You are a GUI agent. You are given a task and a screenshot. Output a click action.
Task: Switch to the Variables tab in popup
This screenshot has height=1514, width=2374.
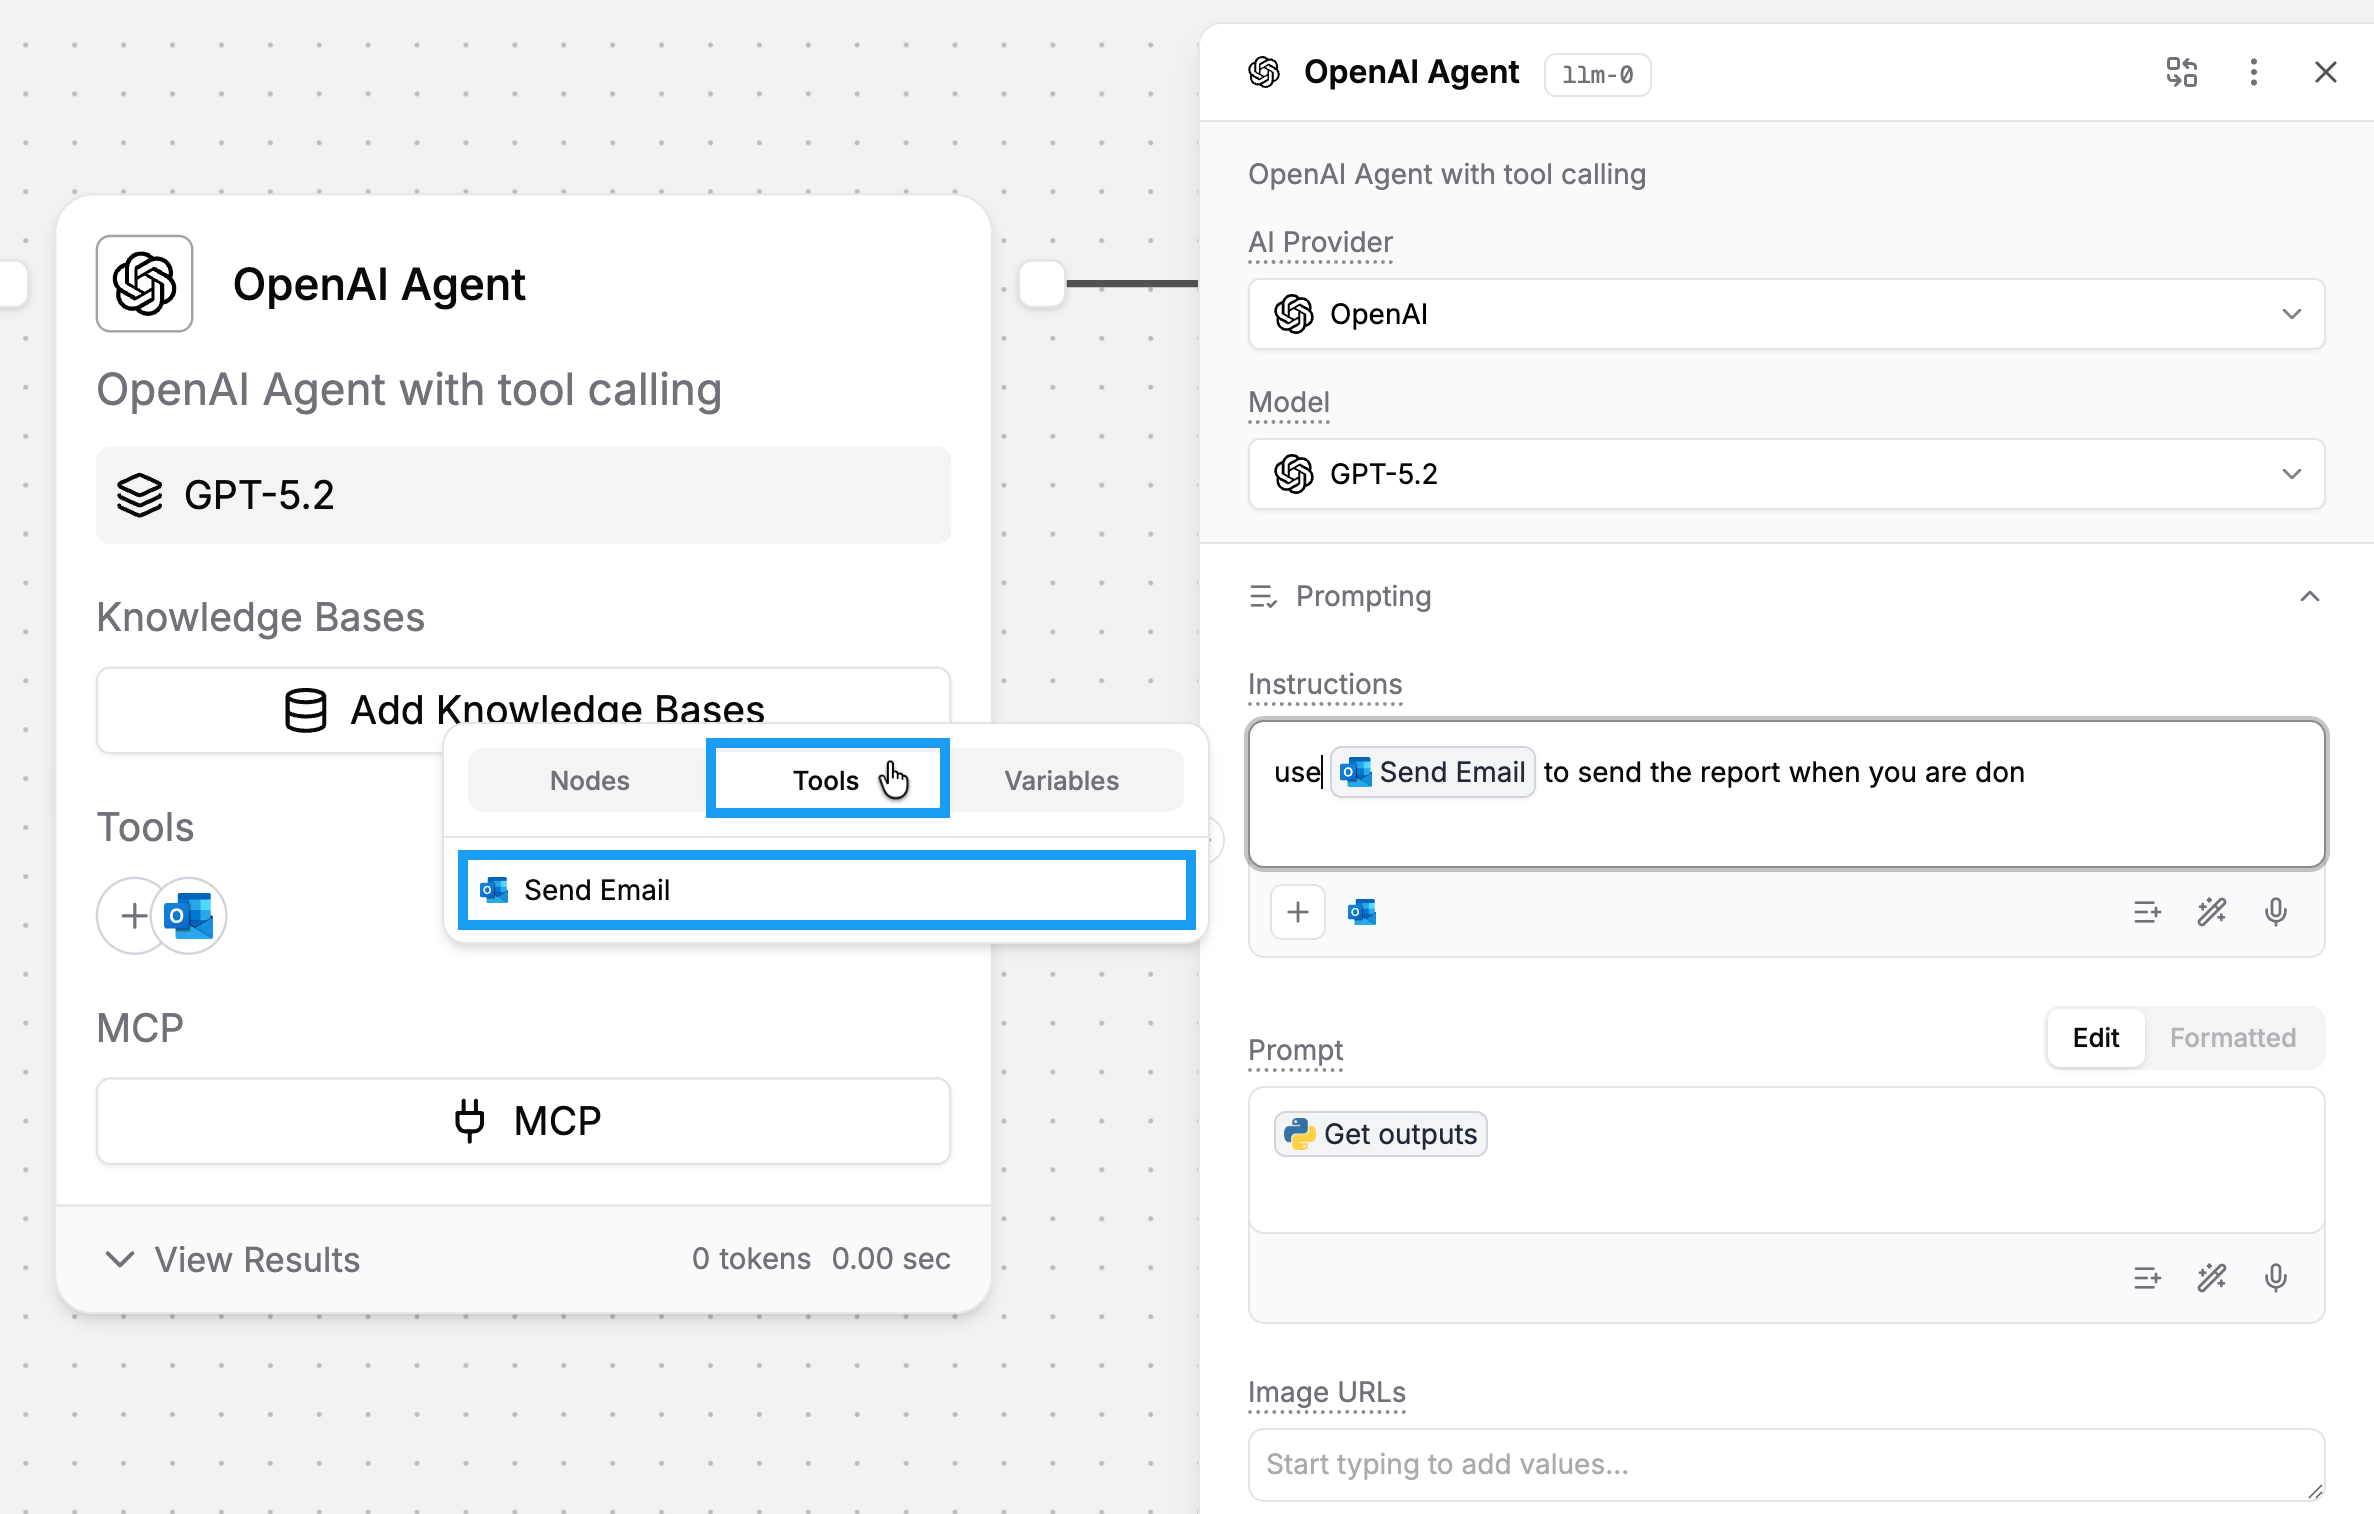click(x=1061, y=780)
